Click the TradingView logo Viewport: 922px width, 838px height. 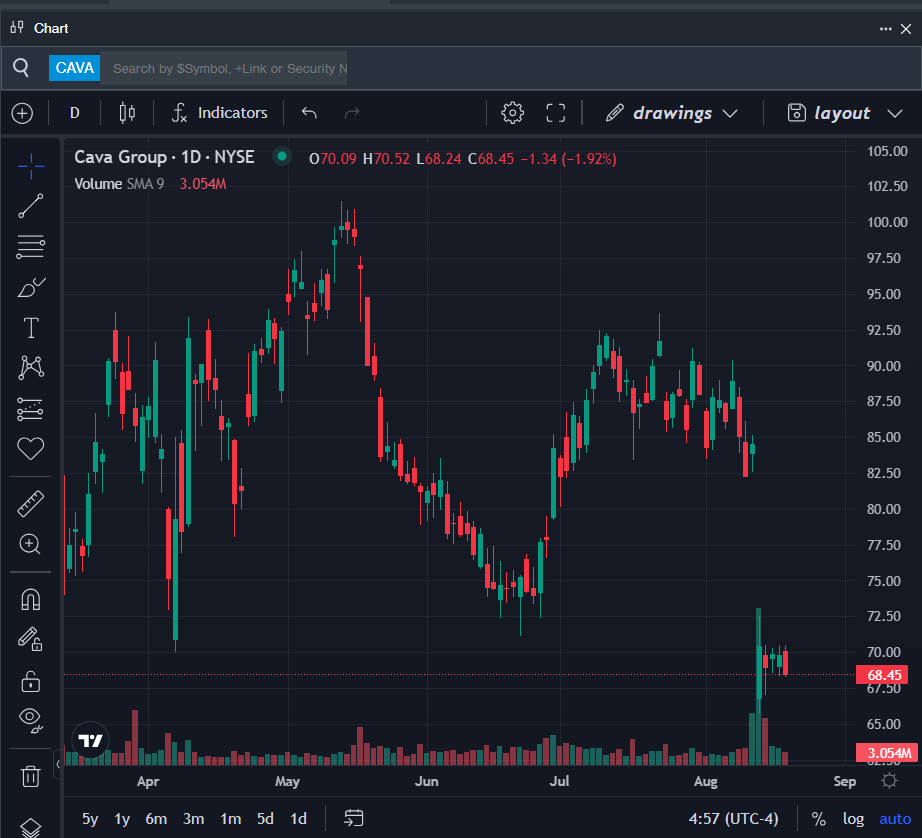point(90,740)
